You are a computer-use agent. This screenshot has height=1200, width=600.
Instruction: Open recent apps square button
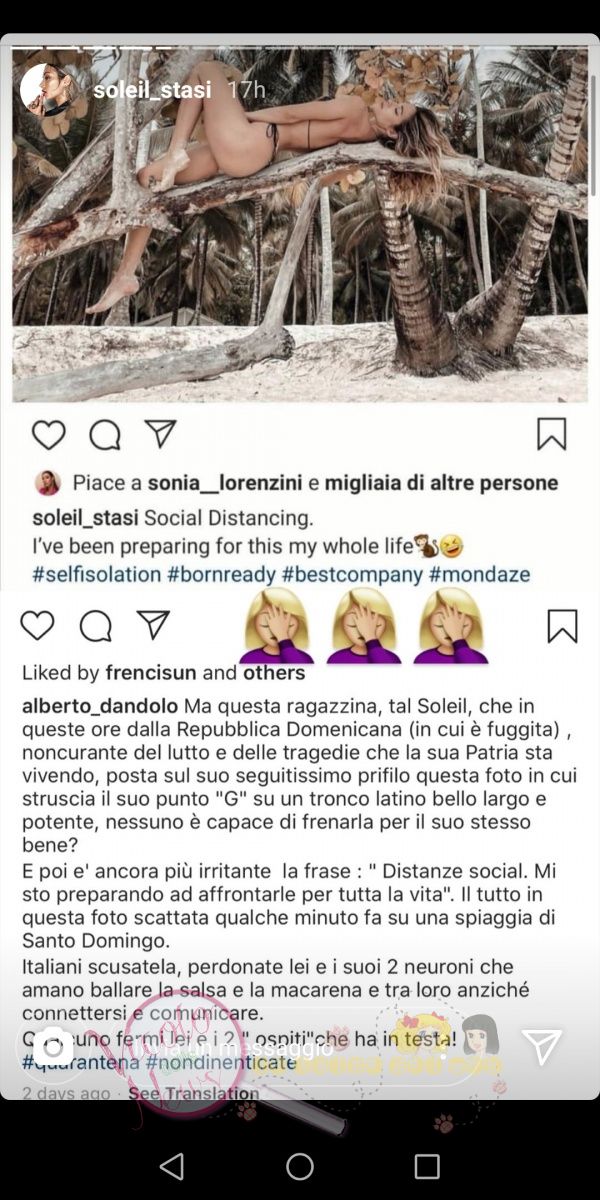pyautogui.click(x=427, y=1166)
